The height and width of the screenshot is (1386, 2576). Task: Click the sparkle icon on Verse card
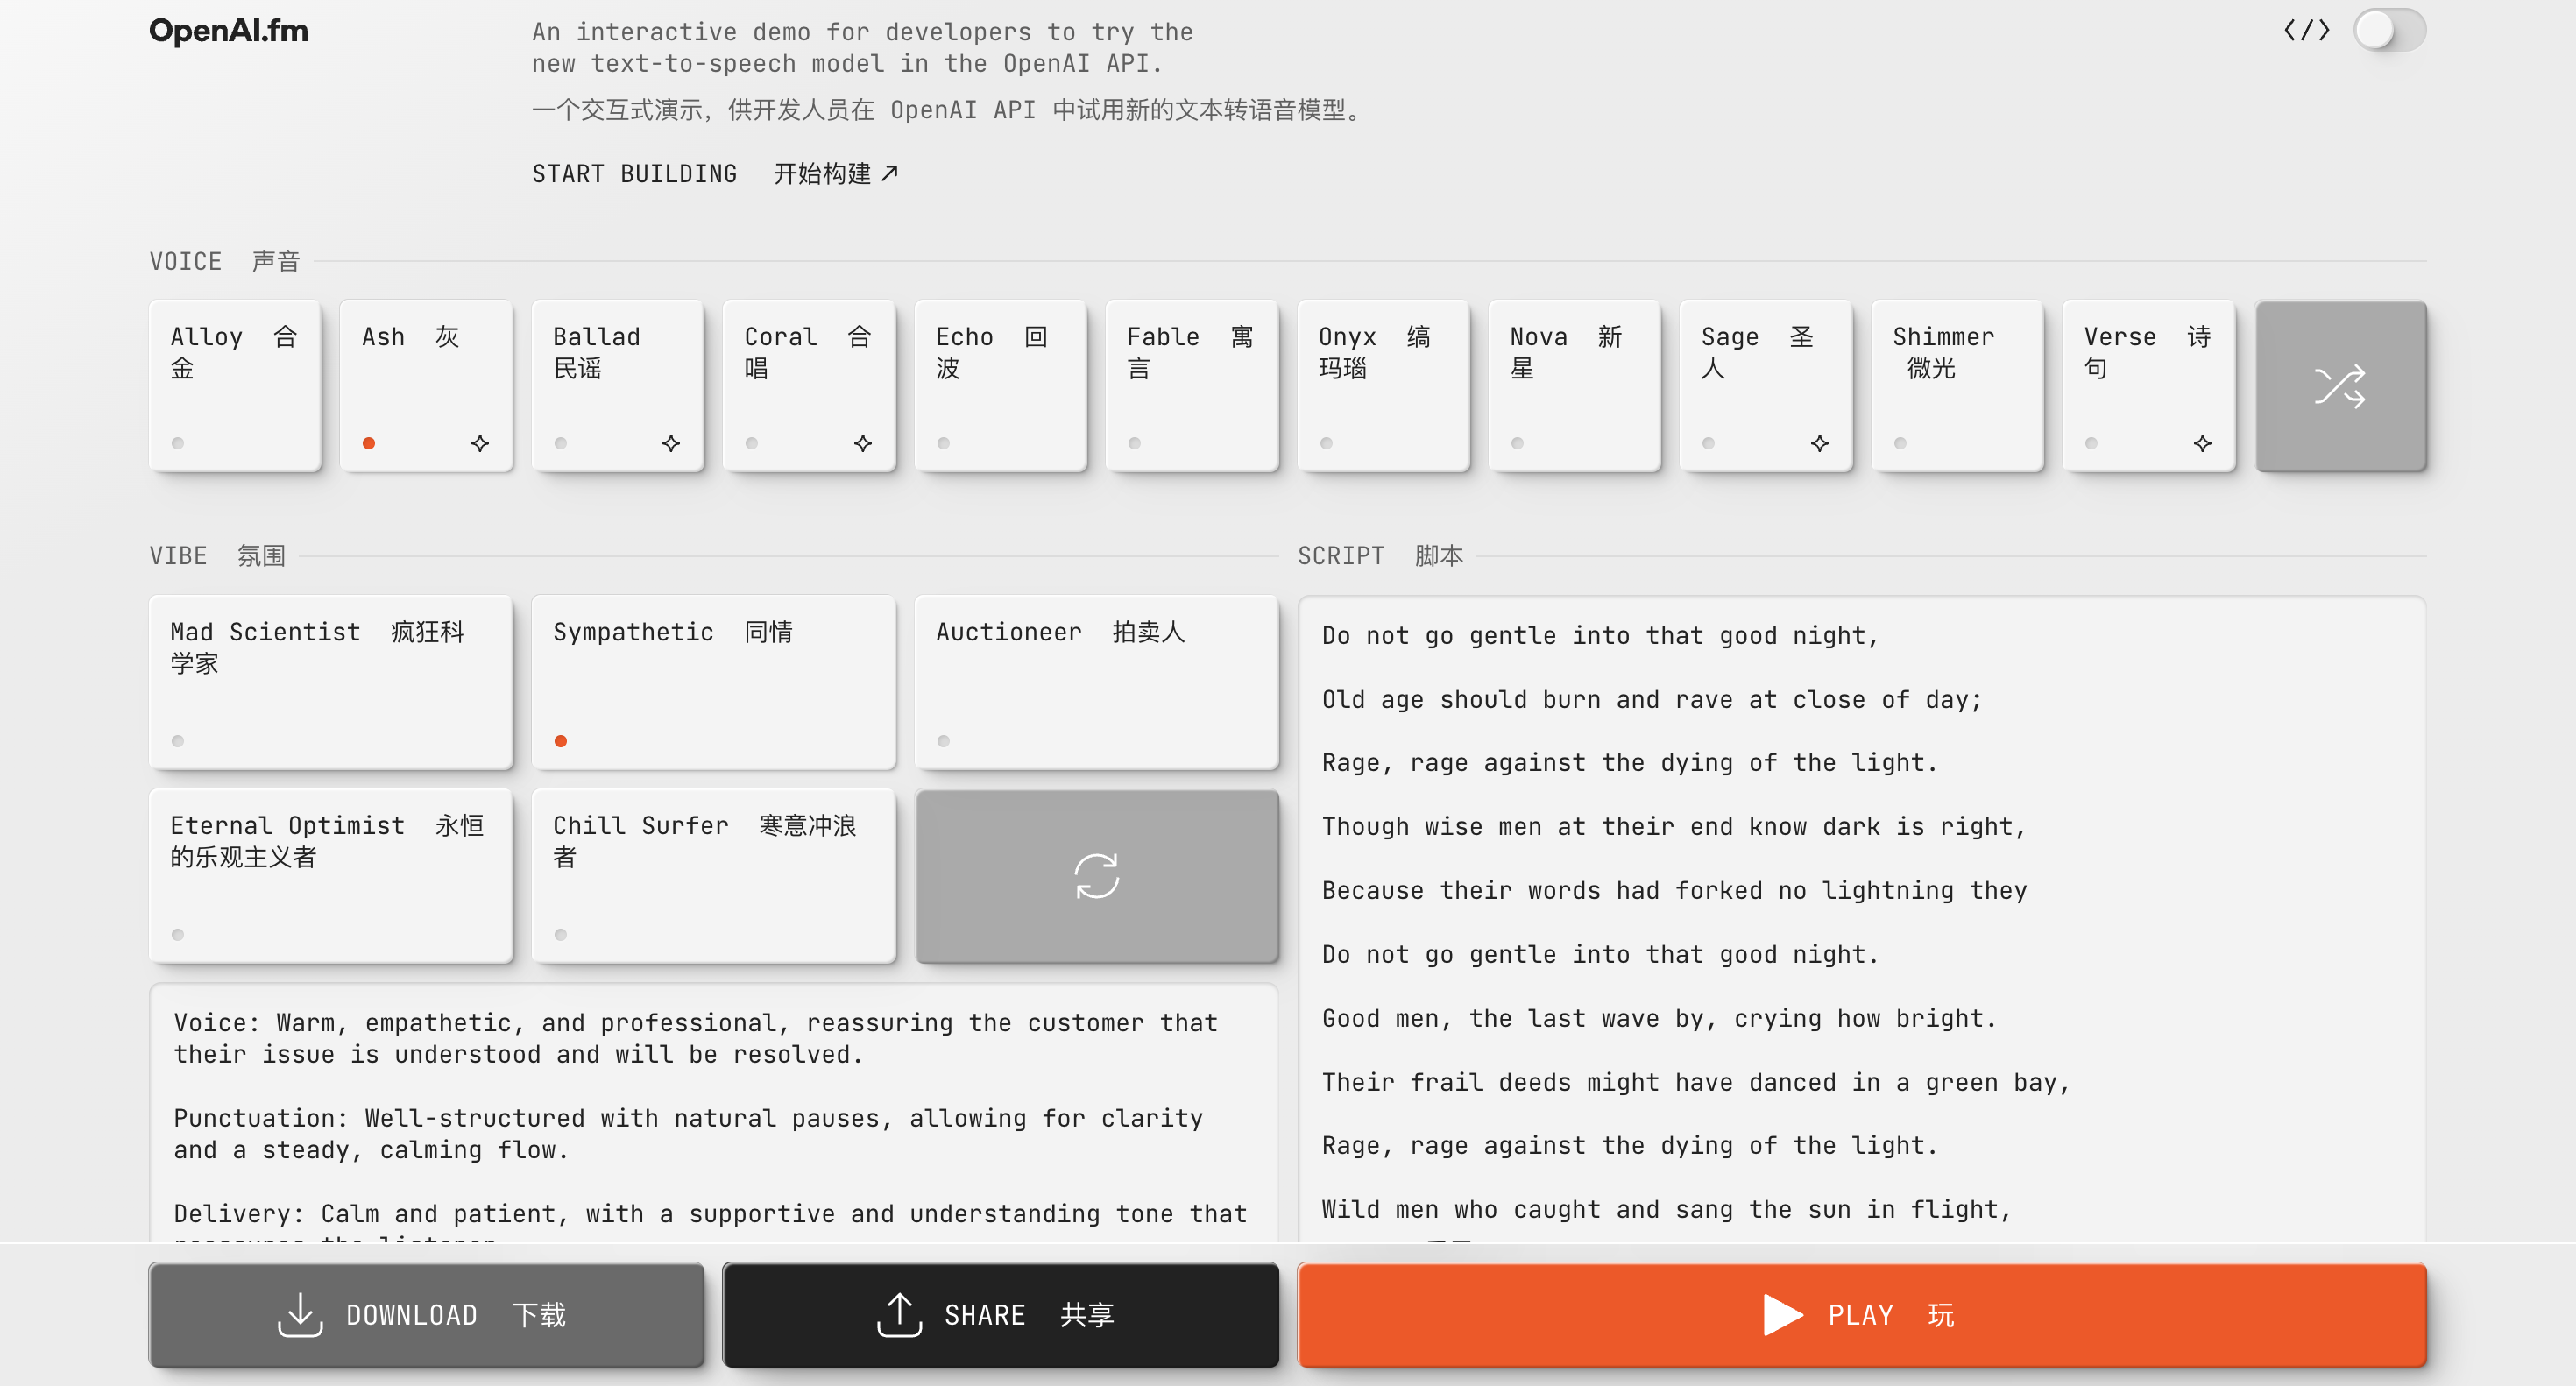click(x=2202, y=443)
